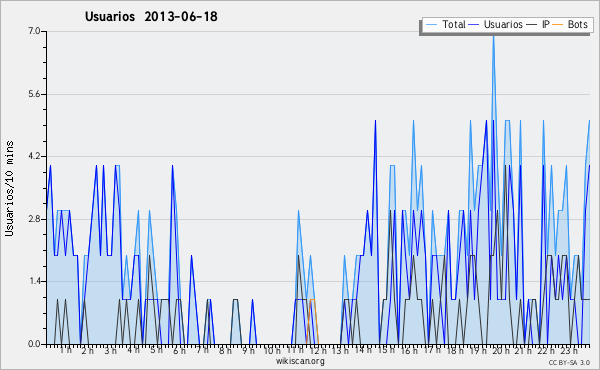Click the '11 h' x-axis label

pos(295,350)
